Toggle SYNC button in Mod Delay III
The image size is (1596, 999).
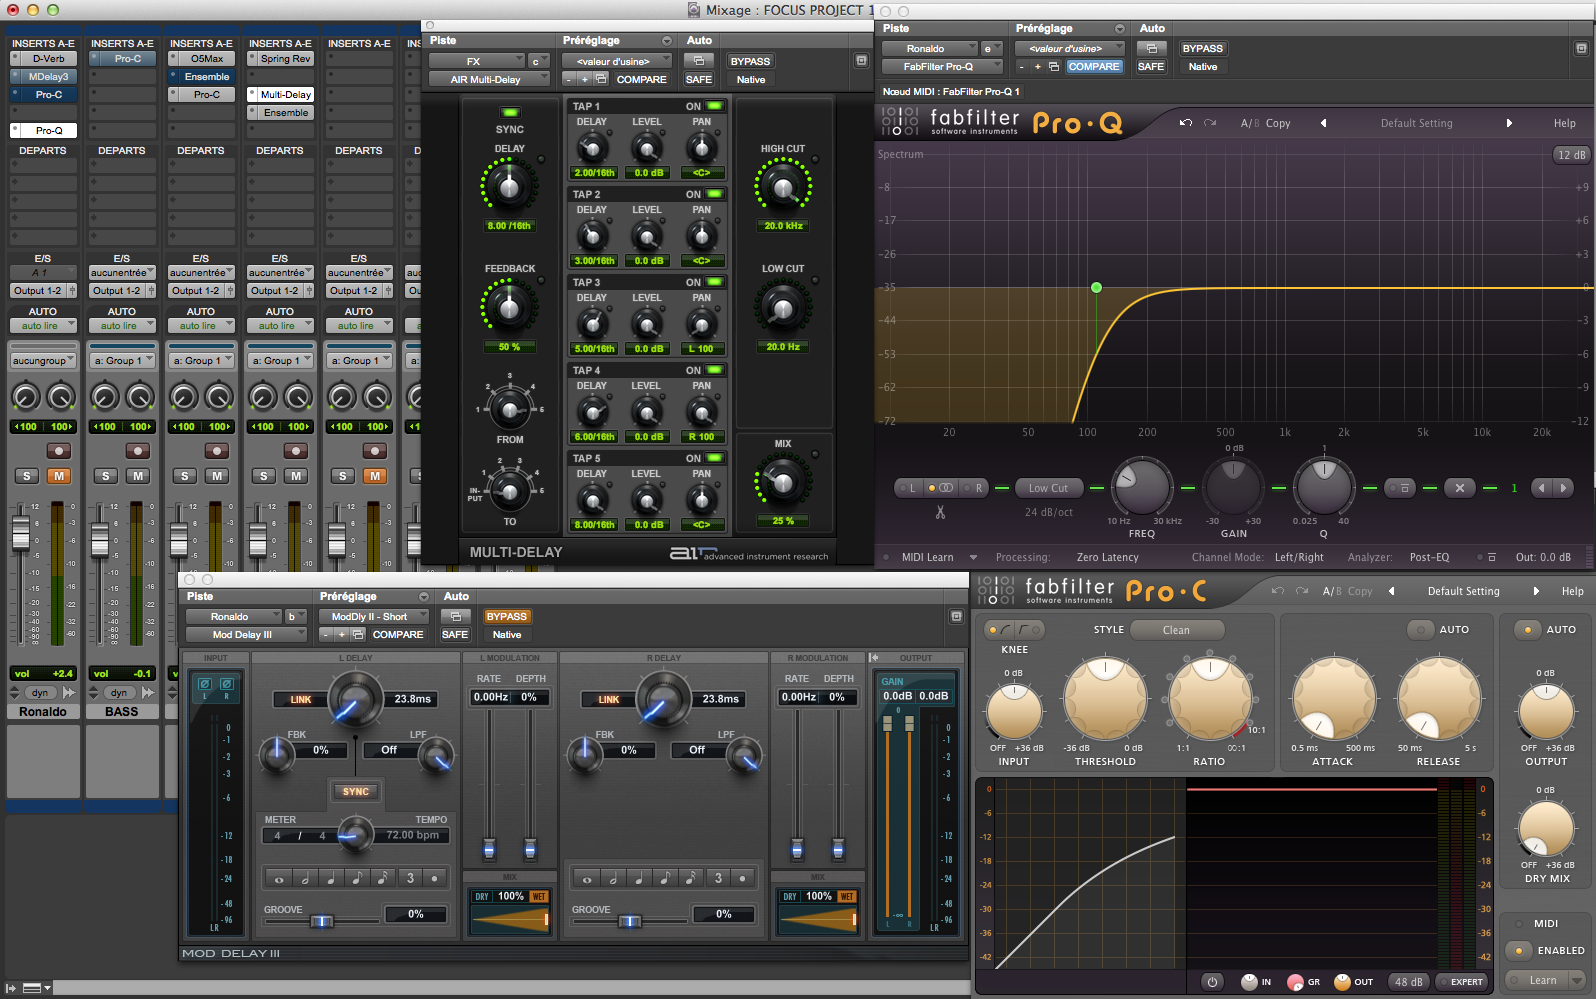point(356,791)
